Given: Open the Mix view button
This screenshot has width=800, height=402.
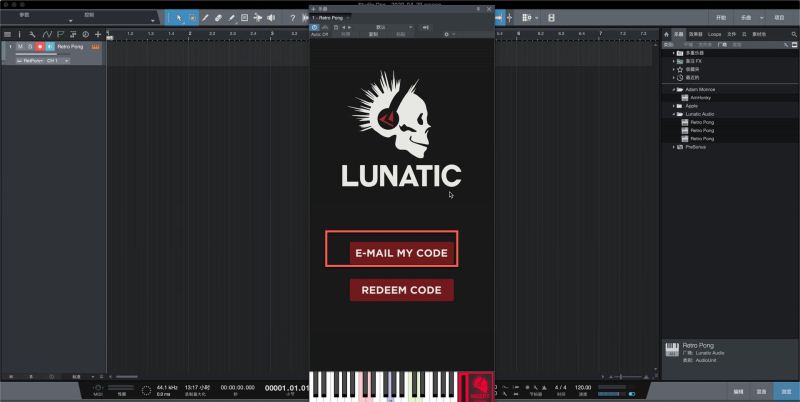Looking at the screenshot, I should (x=761, y=391).
